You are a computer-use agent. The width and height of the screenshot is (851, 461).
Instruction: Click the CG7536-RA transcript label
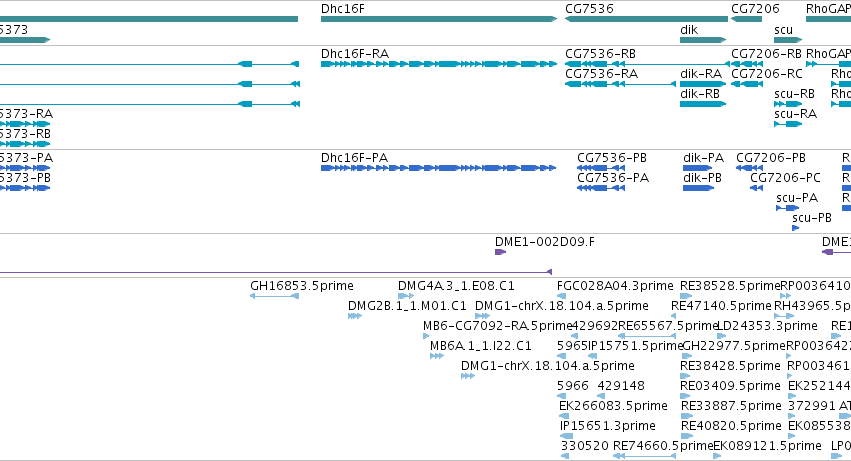[601, 73]
